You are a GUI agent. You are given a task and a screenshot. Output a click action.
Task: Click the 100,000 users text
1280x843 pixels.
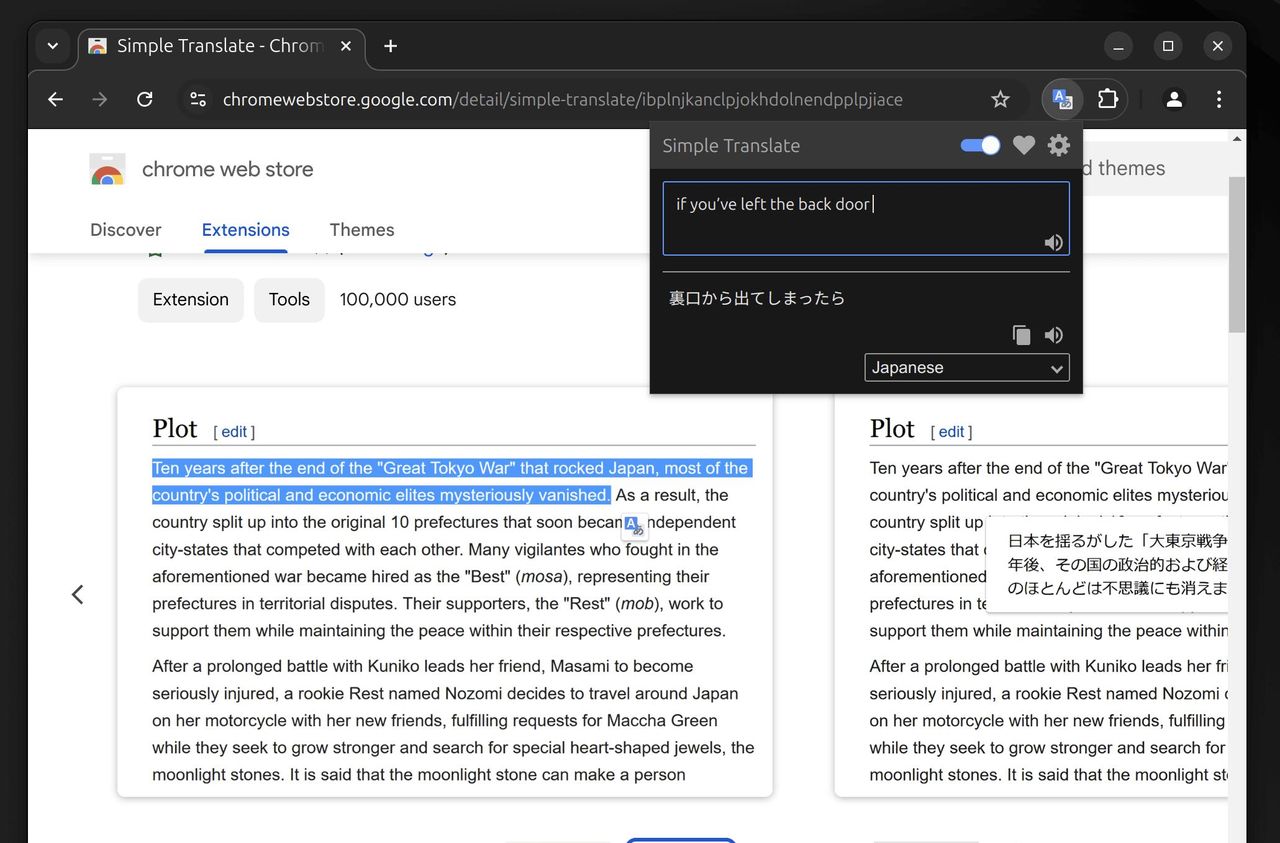(398, 299)
